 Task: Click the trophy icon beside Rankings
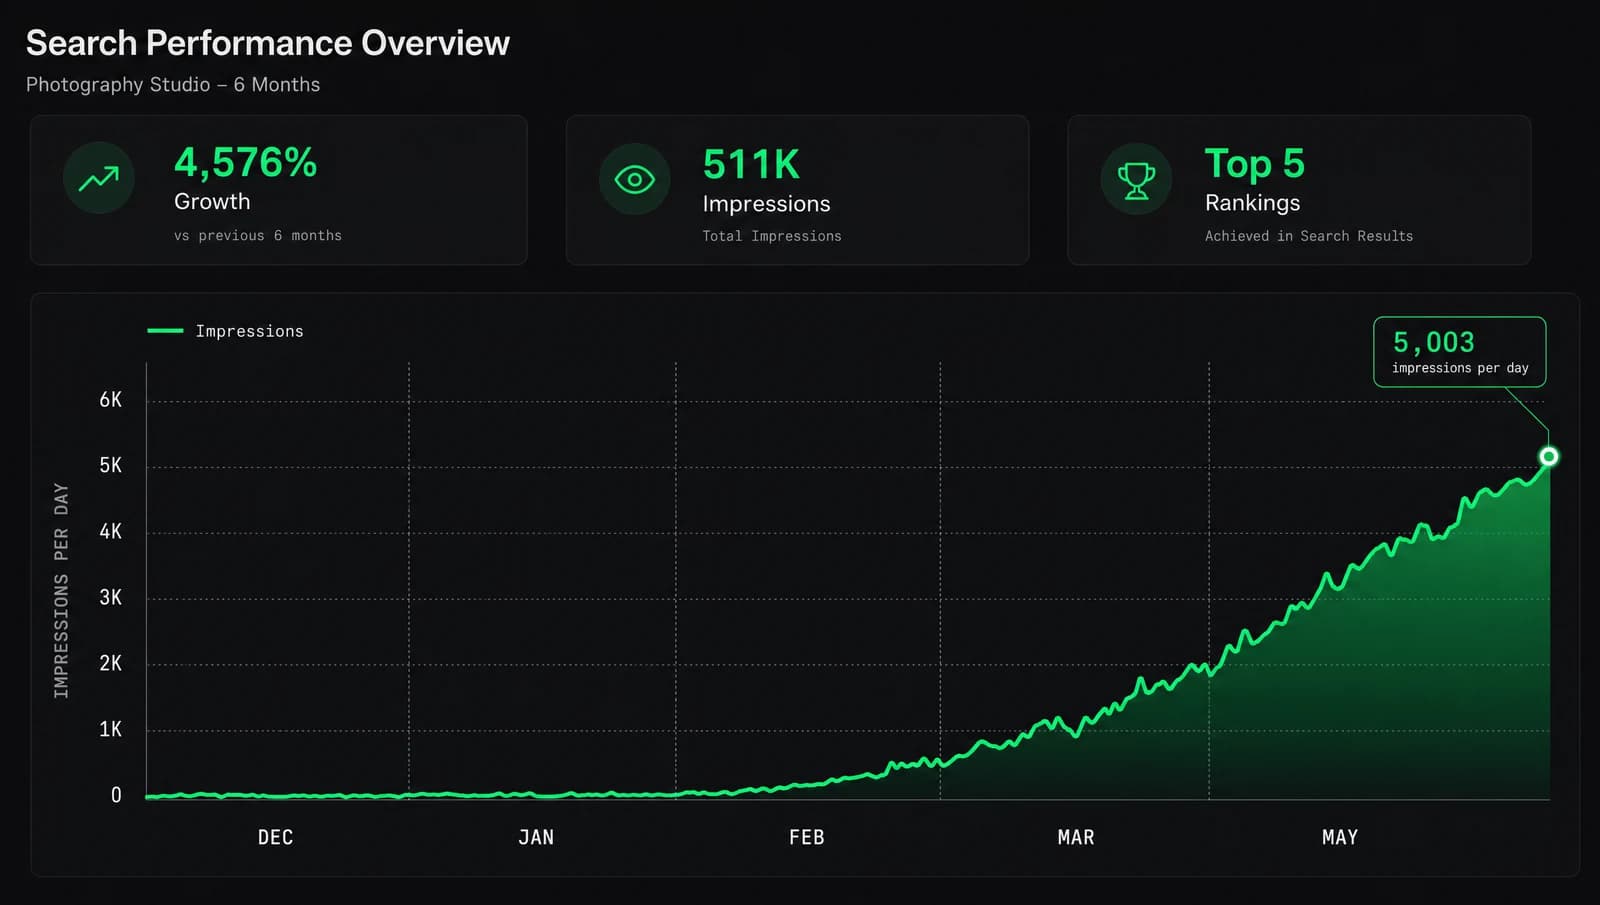coord(1136,180)
